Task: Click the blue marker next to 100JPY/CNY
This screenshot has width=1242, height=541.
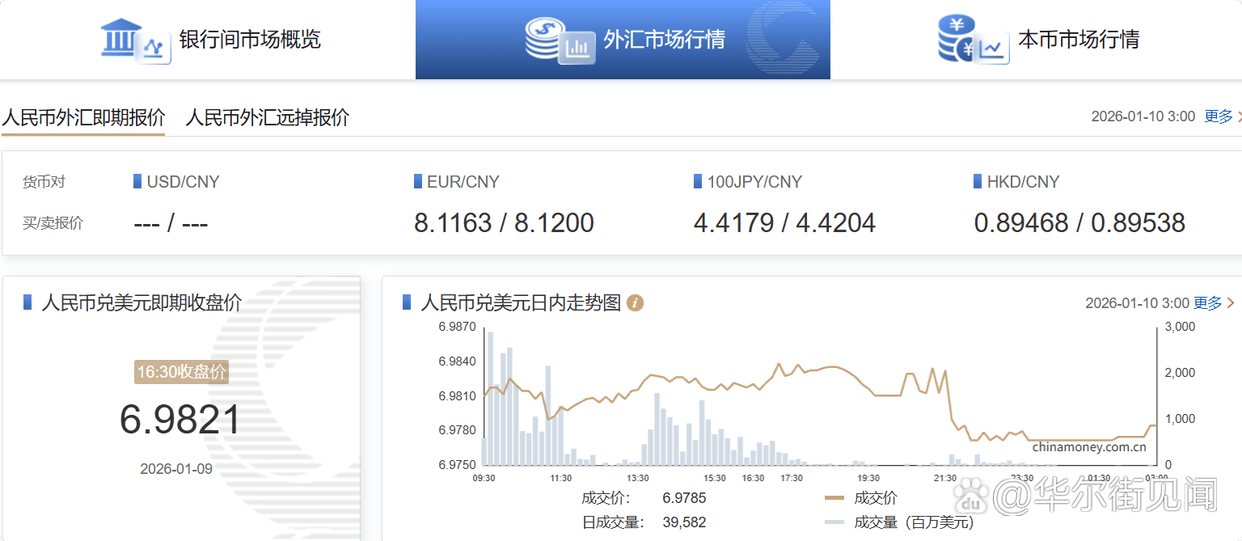Action: tap(698, 182)
